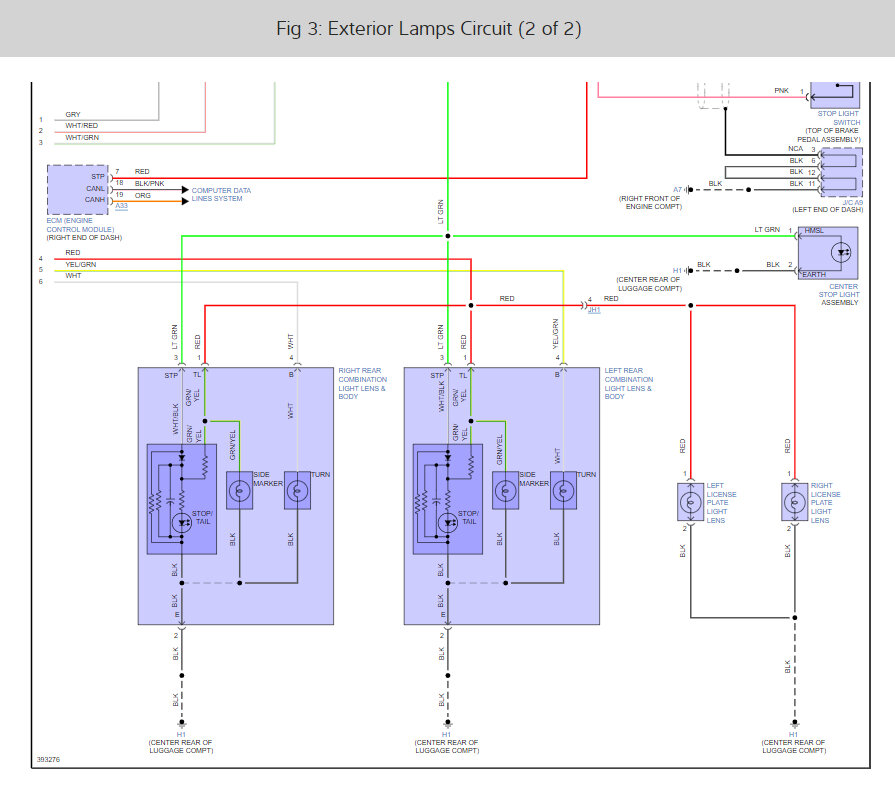Click the JH1 connector pin 4 symbol on RED wire
The image size is (895, 794).
[x=584, y=305]
